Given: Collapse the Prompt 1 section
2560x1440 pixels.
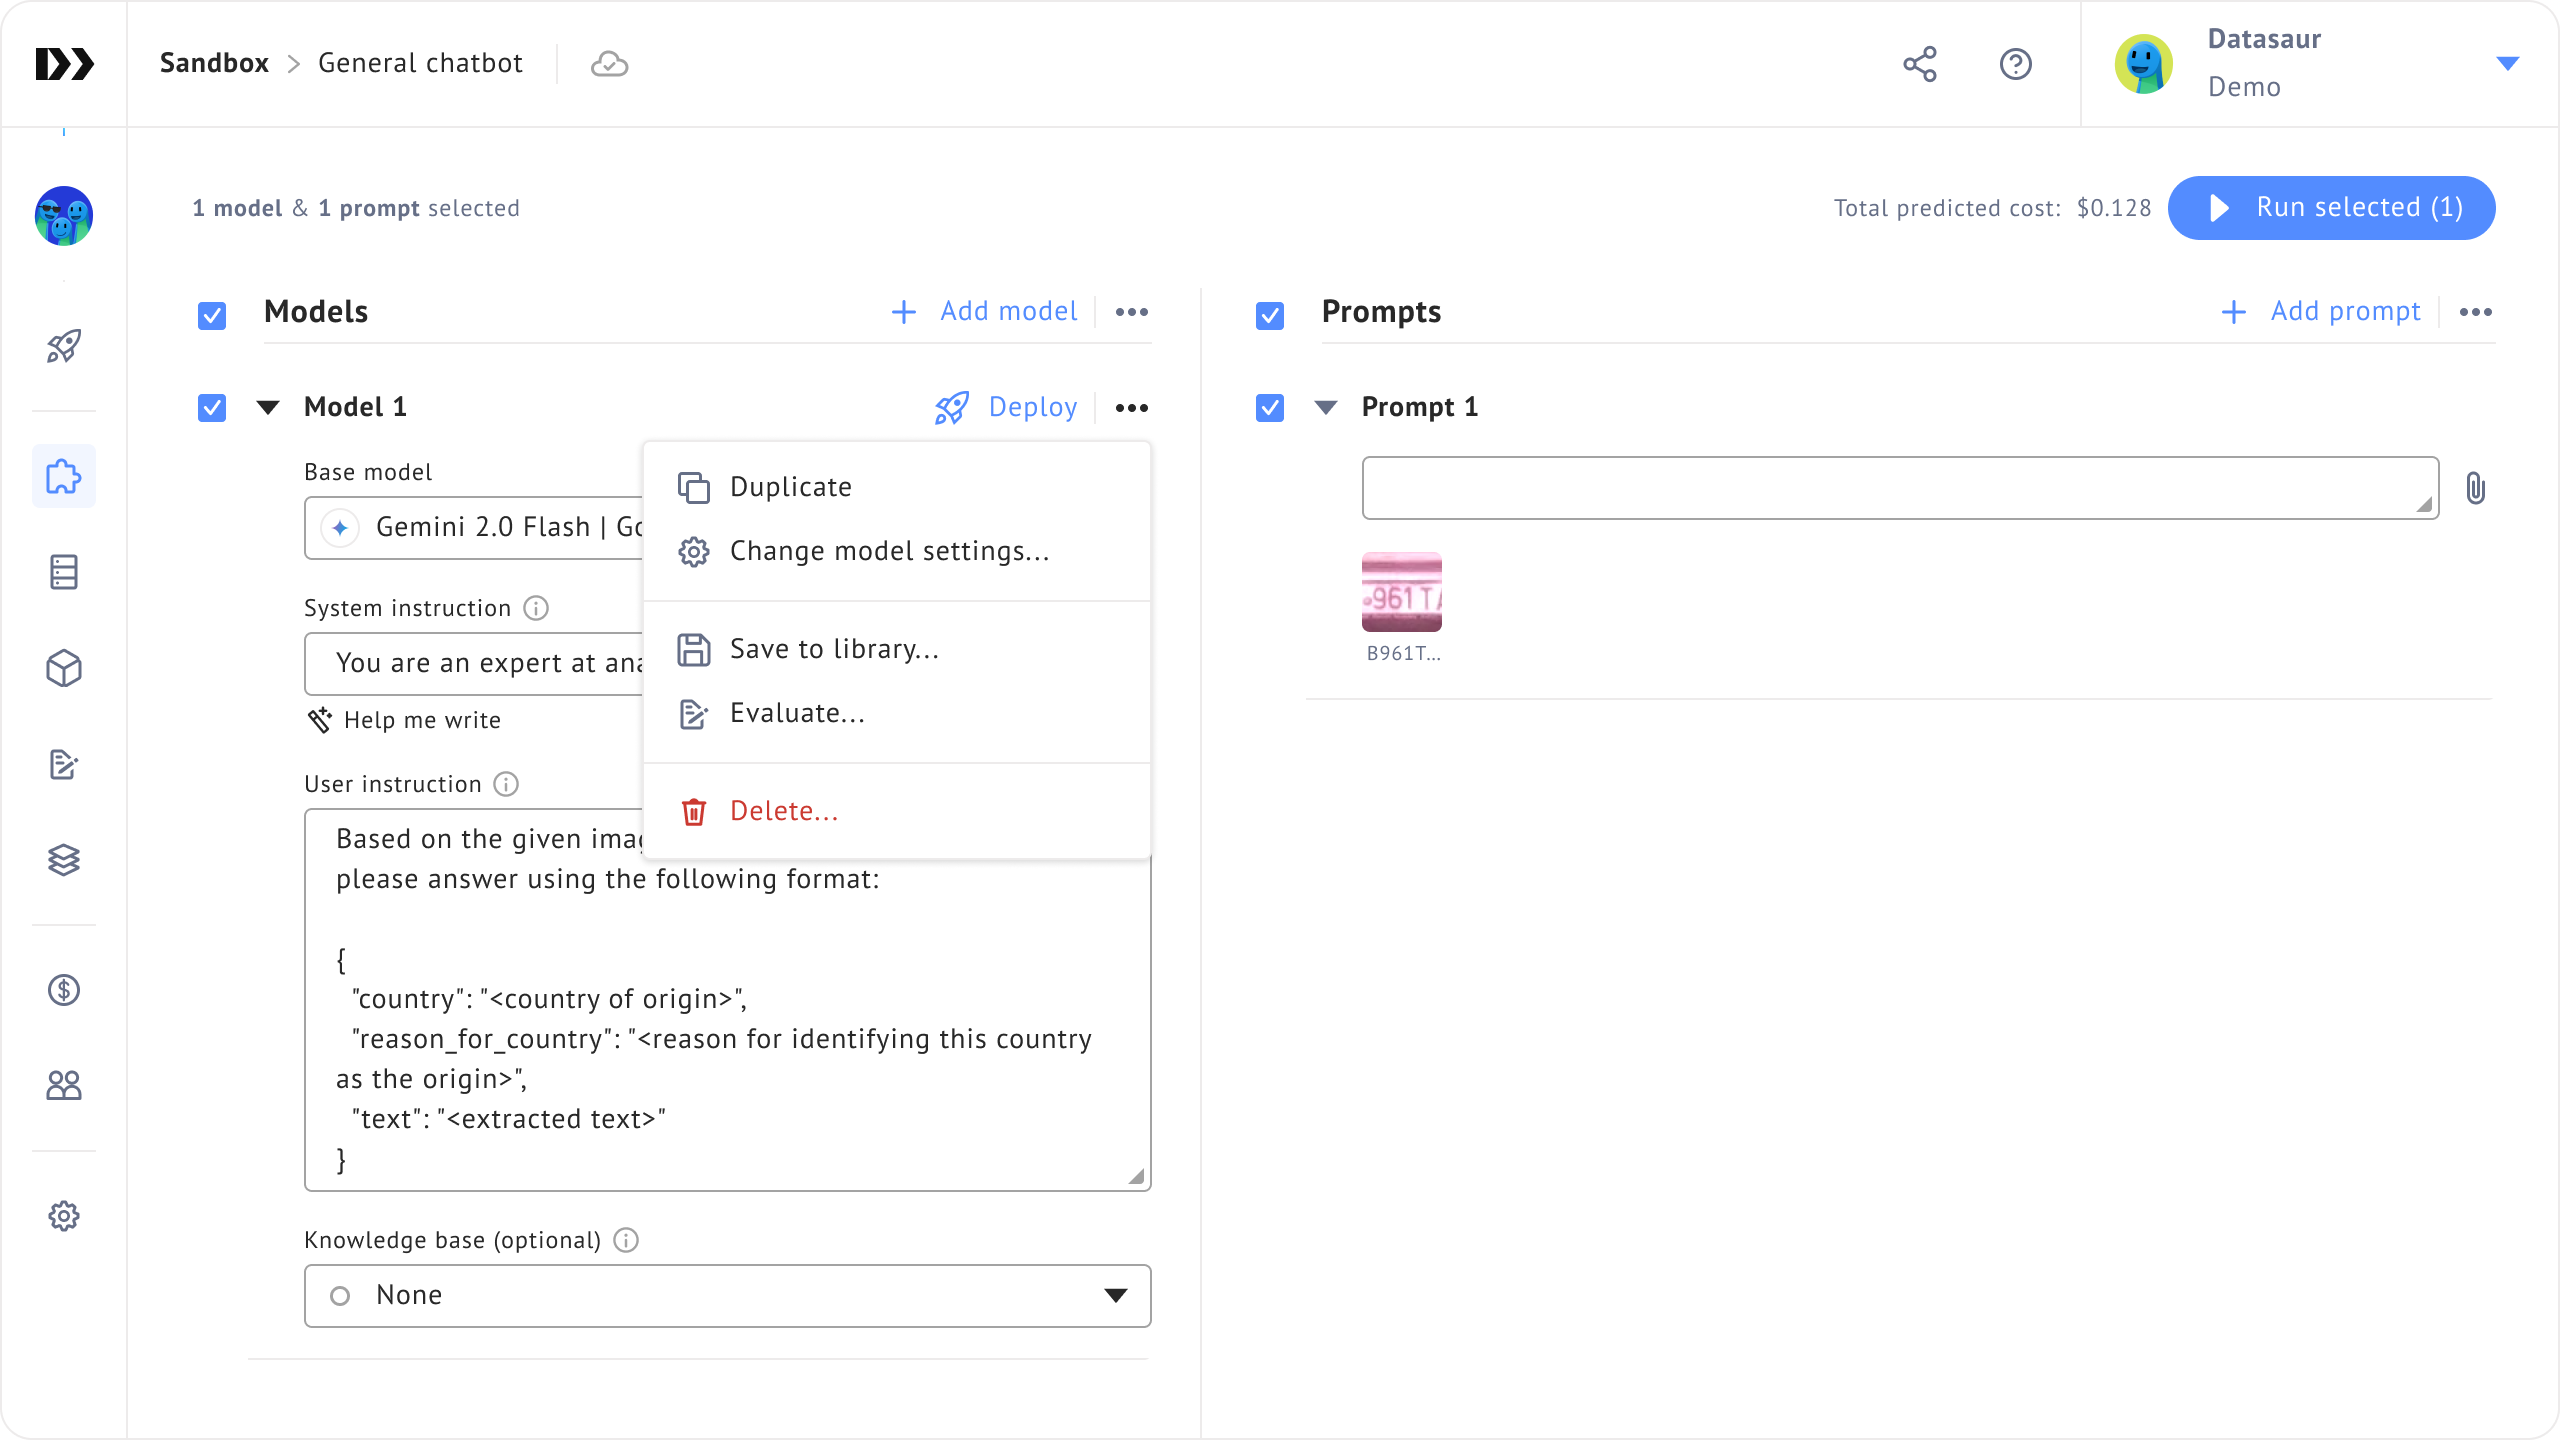Looking at the screenshot, I should (x=1326, y=407).
